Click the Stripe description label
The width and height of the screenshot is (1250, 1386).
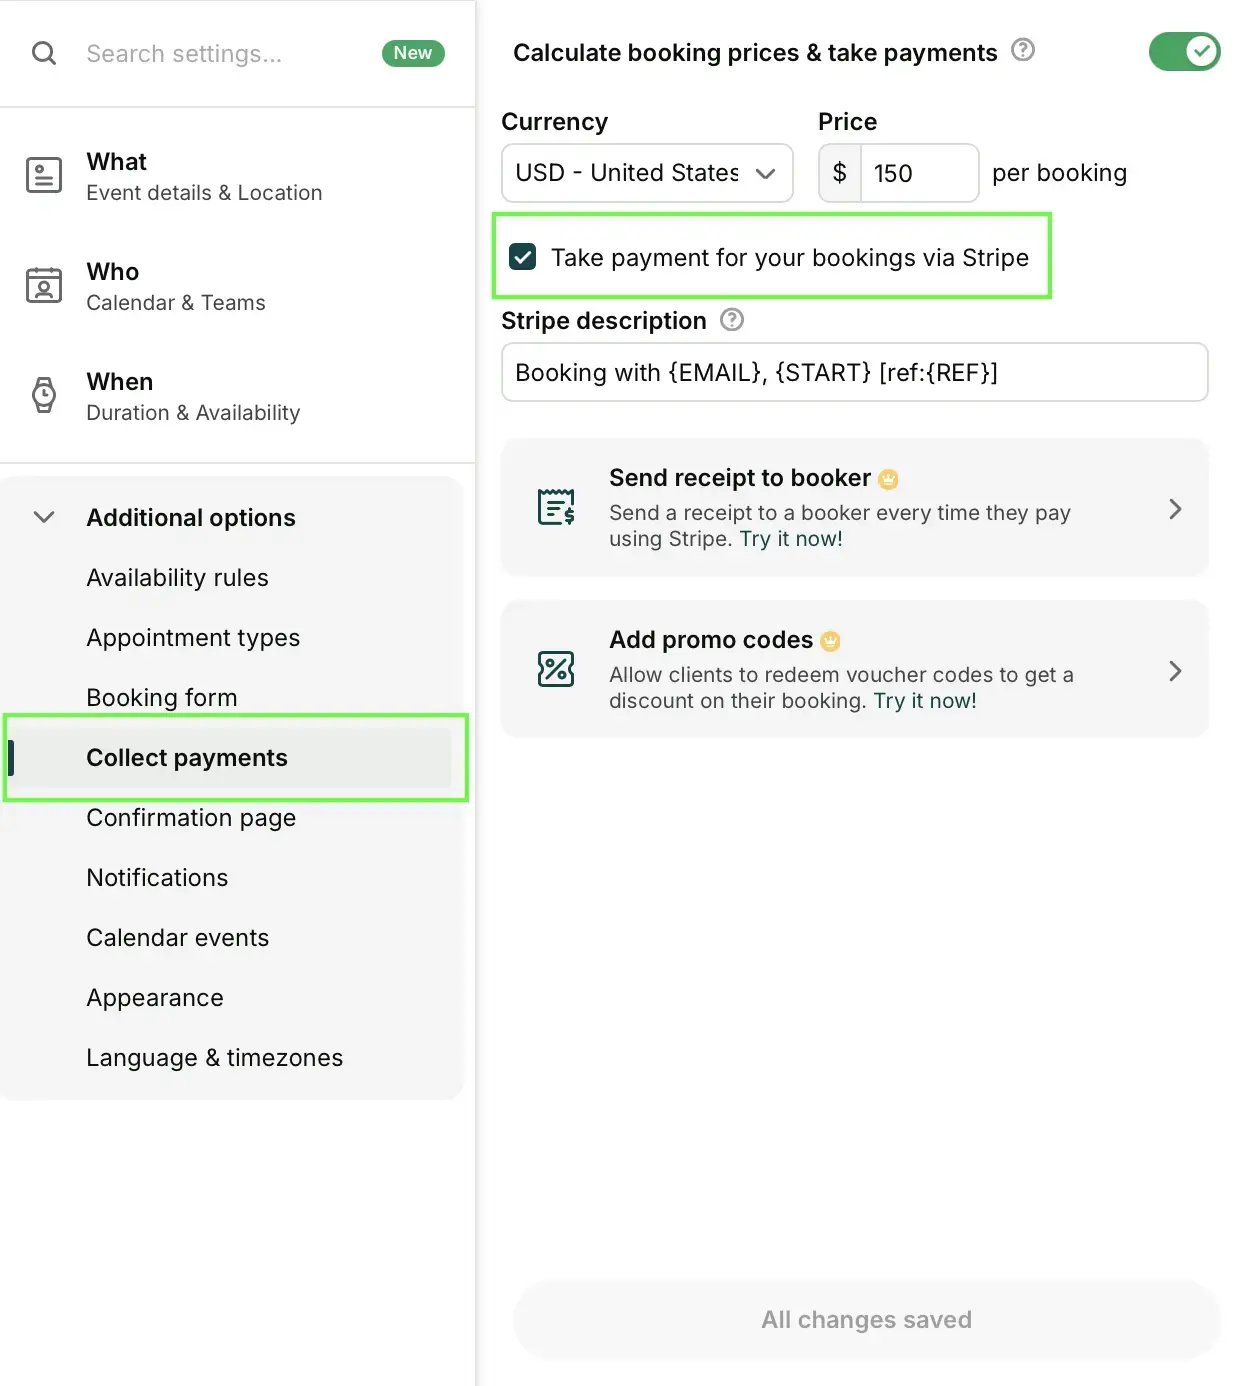point(604,321)
